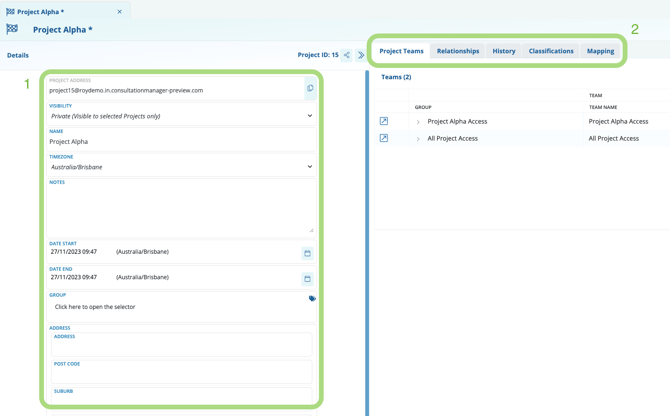The image size is (670, 416).
Task: Expand the Project Alpha Access row
Action: (x=418, y=122)
